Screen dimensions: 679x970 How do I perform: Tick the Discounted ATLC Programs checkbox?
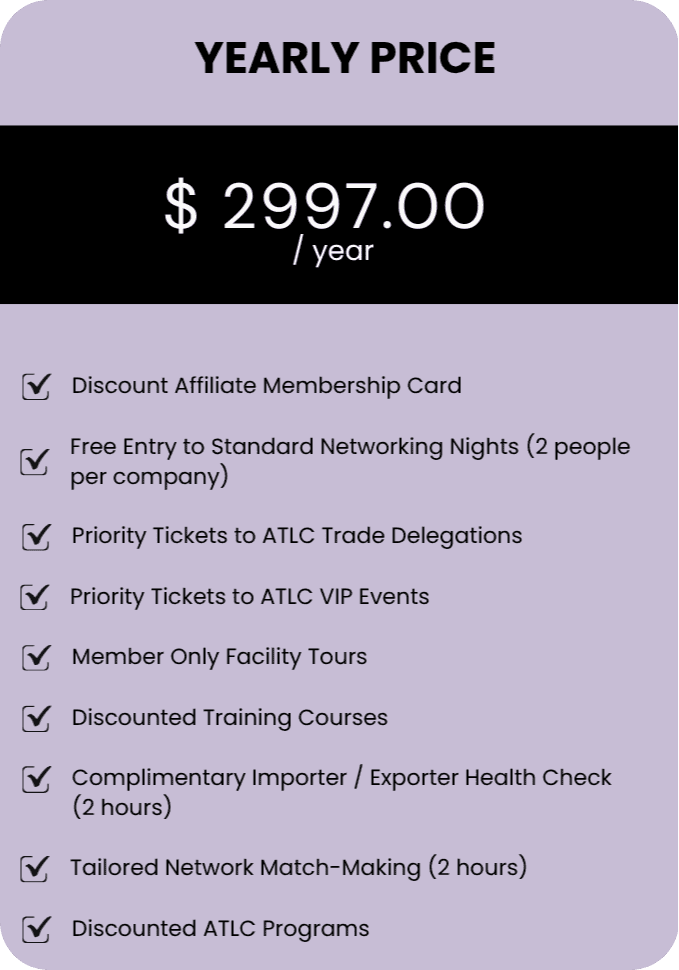click(x=36, y=929)
